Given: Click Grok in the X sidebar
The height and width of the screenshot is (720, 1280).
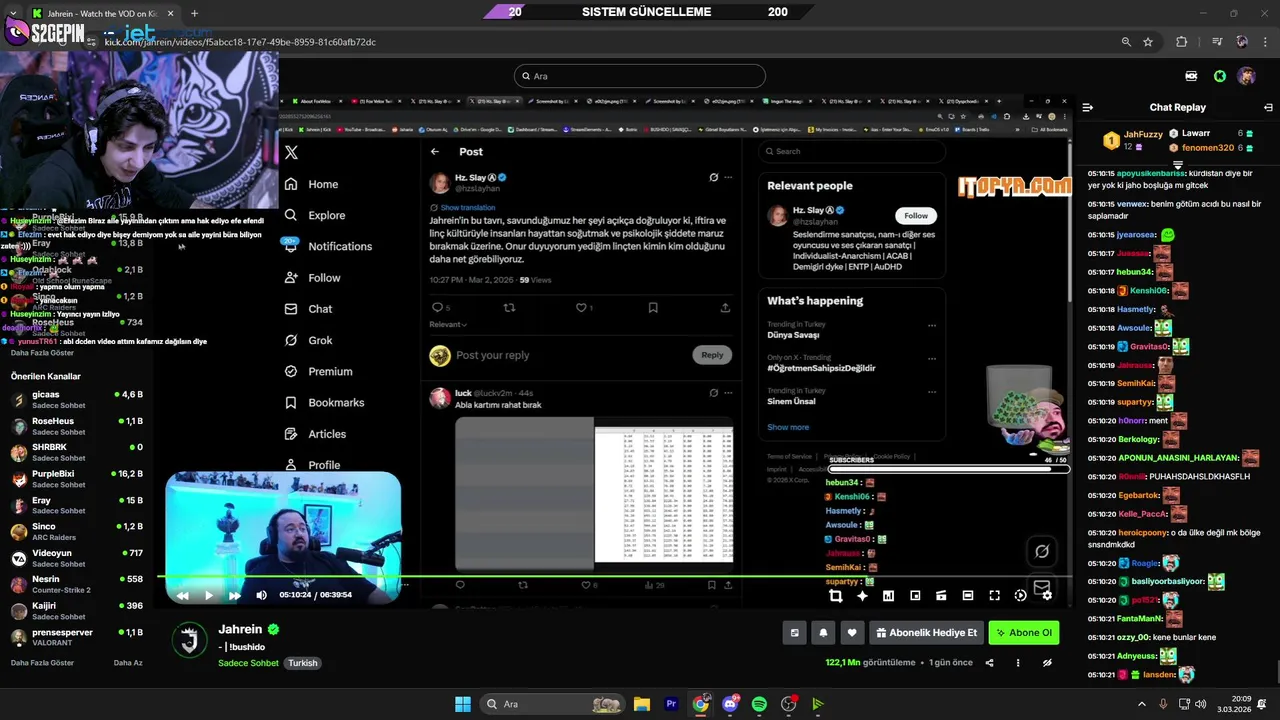Looking at the screenshot, I should point(309,340).
